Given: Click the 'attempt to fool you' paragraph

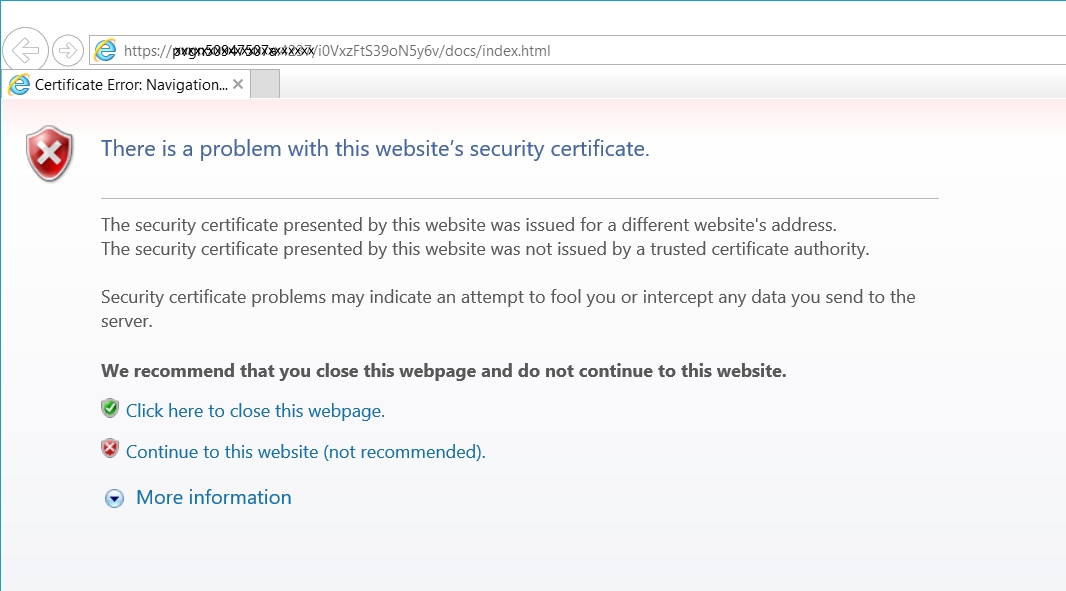Looking at the screenshot, I should click(509, 309).
